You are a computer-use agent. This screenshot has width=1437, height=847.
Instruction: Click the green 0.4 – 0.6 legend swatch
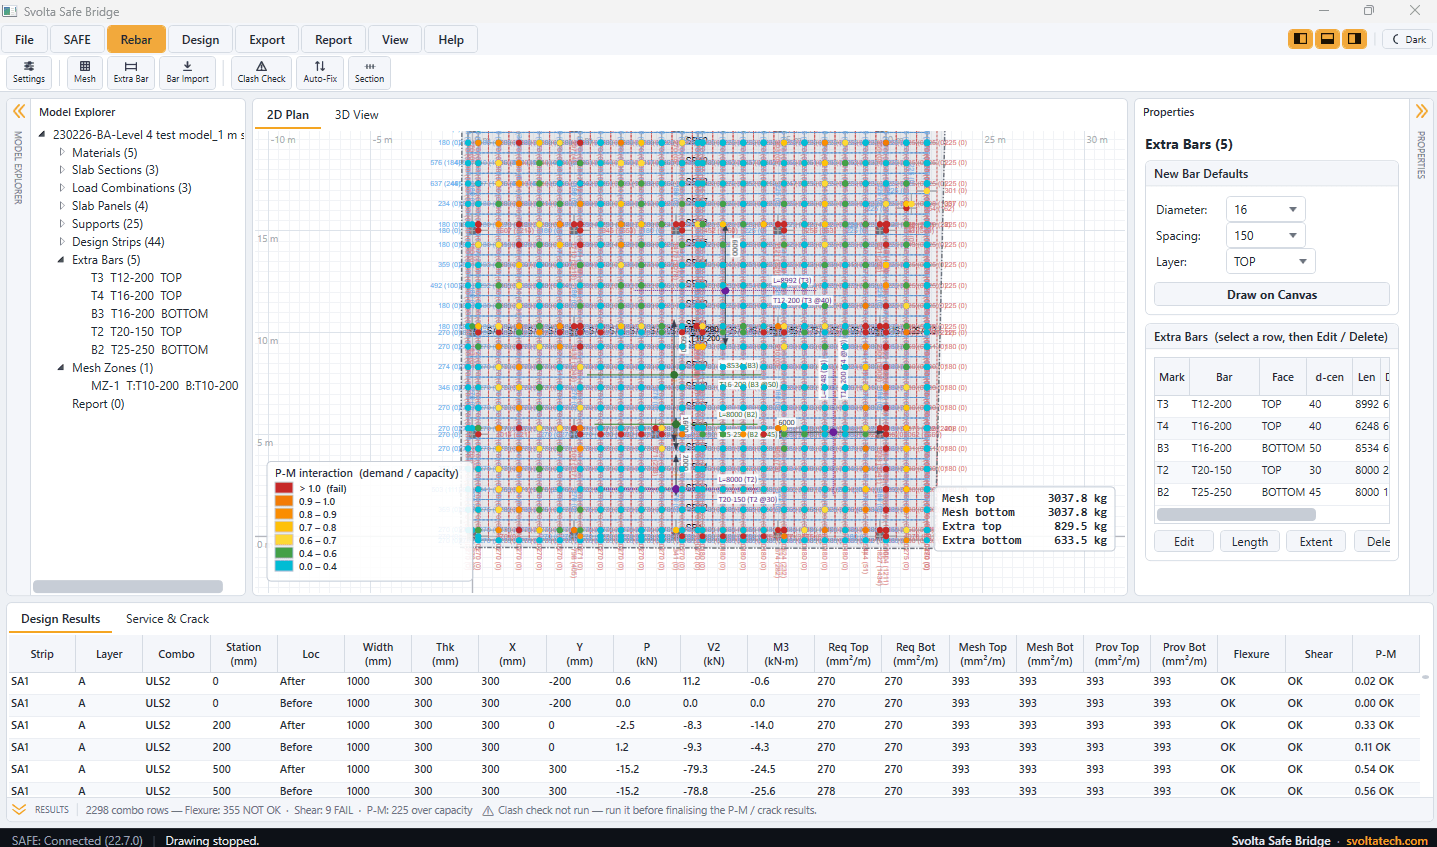(x=284, y=553)
